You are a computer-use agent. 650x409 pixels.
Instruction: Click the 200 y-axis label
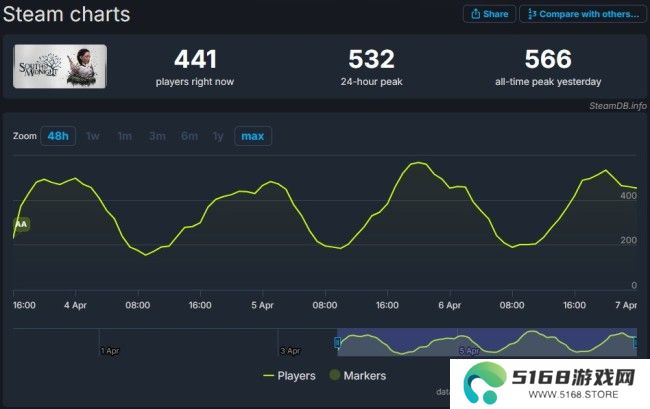628,240
